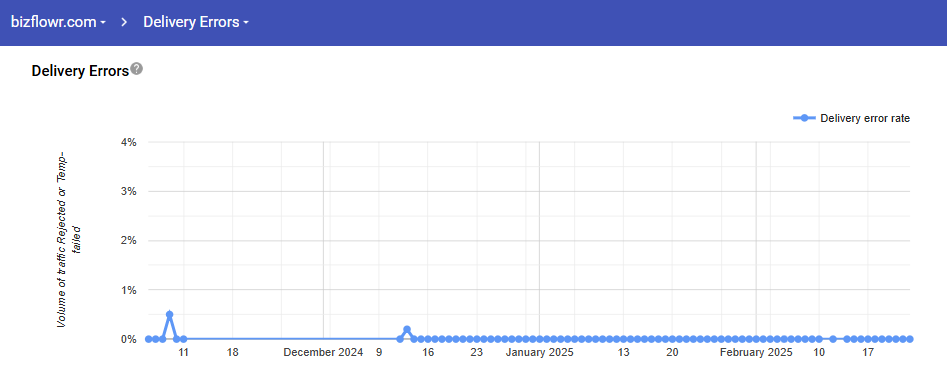Click the January 2025 axis label
Image resolution: width=947 pixels, height=378 pixels.
tap(539, 353)
